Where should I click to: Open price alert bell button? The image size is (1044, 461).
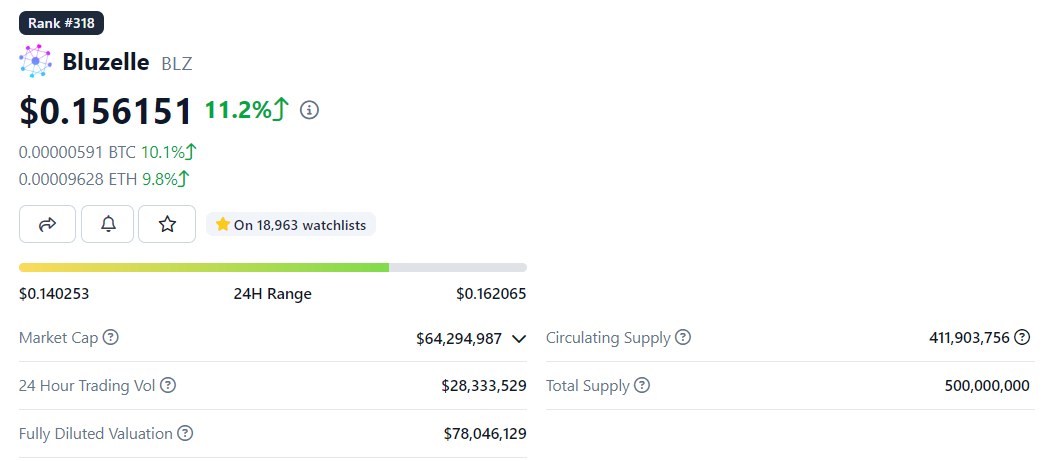pos(109,224)
